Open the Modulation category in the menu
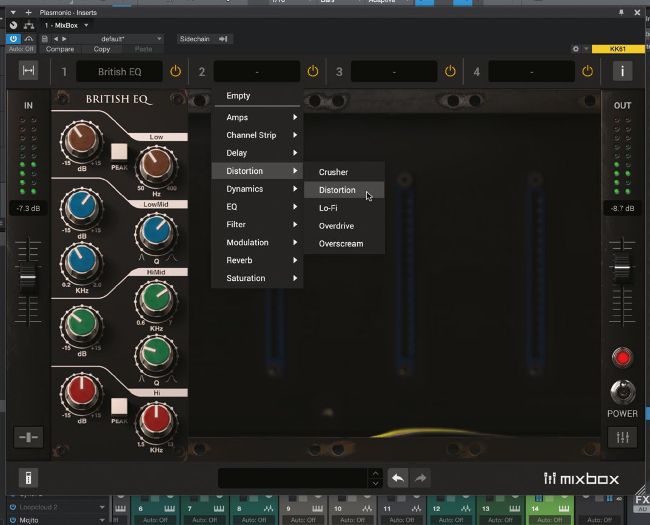 click(x=257, y=242)
